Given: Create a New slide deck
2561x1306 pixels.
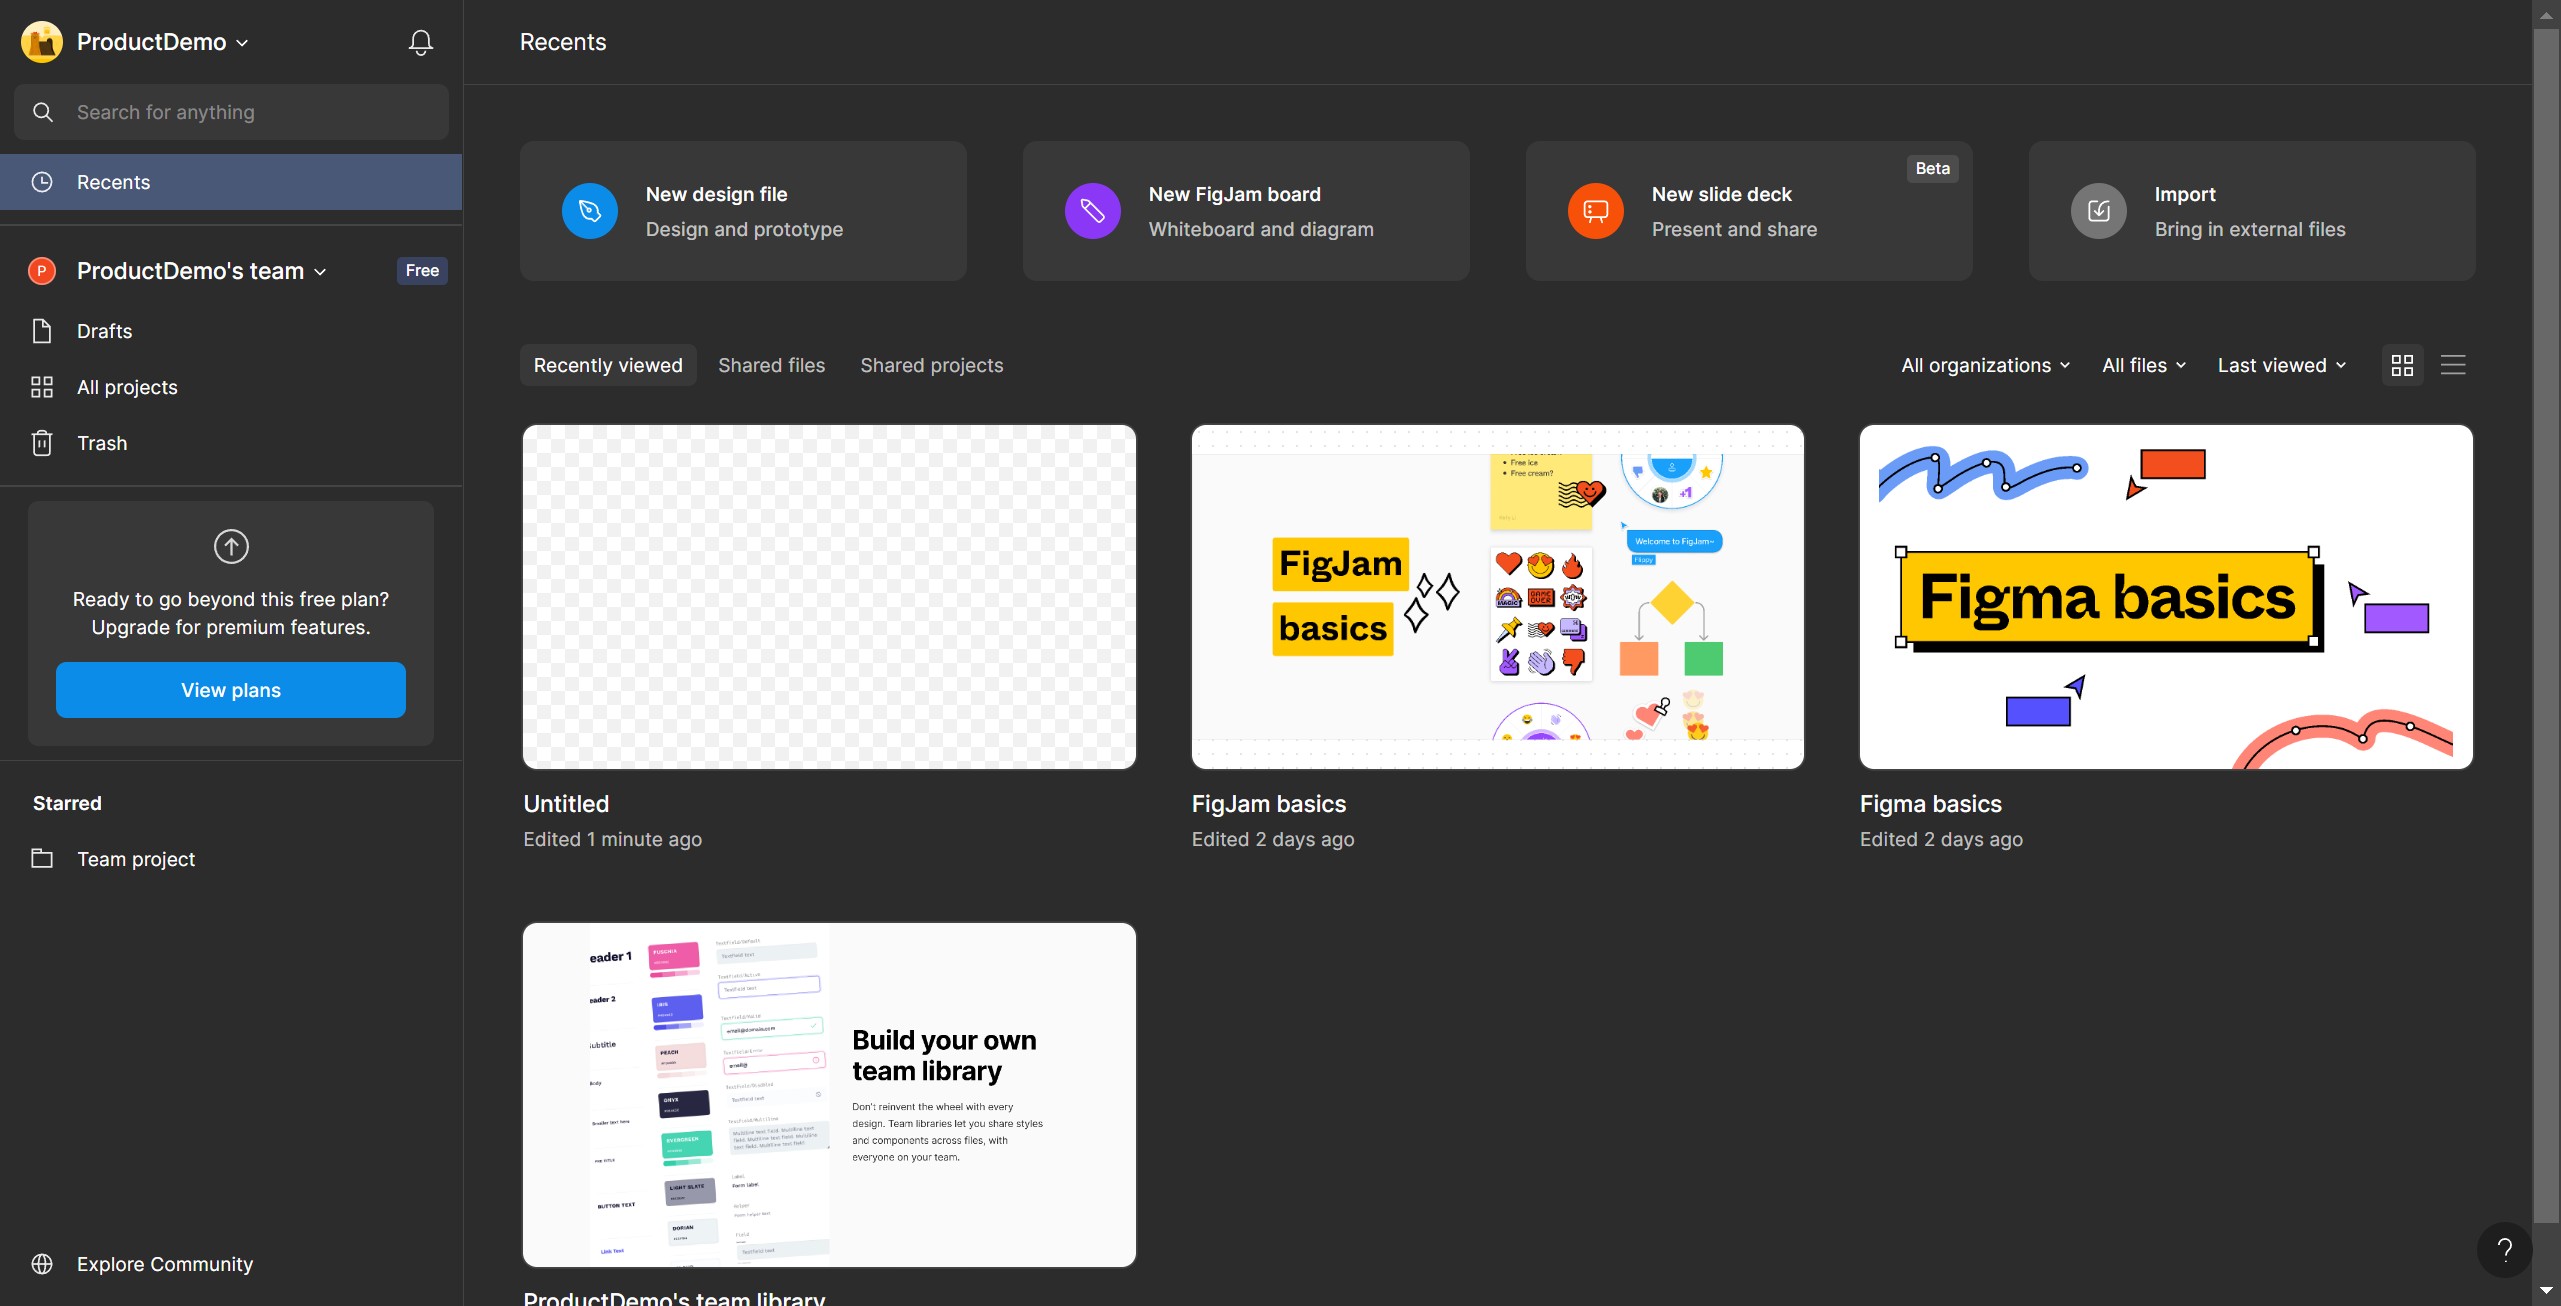Looking at the screenshot, I should (1749, 211).
